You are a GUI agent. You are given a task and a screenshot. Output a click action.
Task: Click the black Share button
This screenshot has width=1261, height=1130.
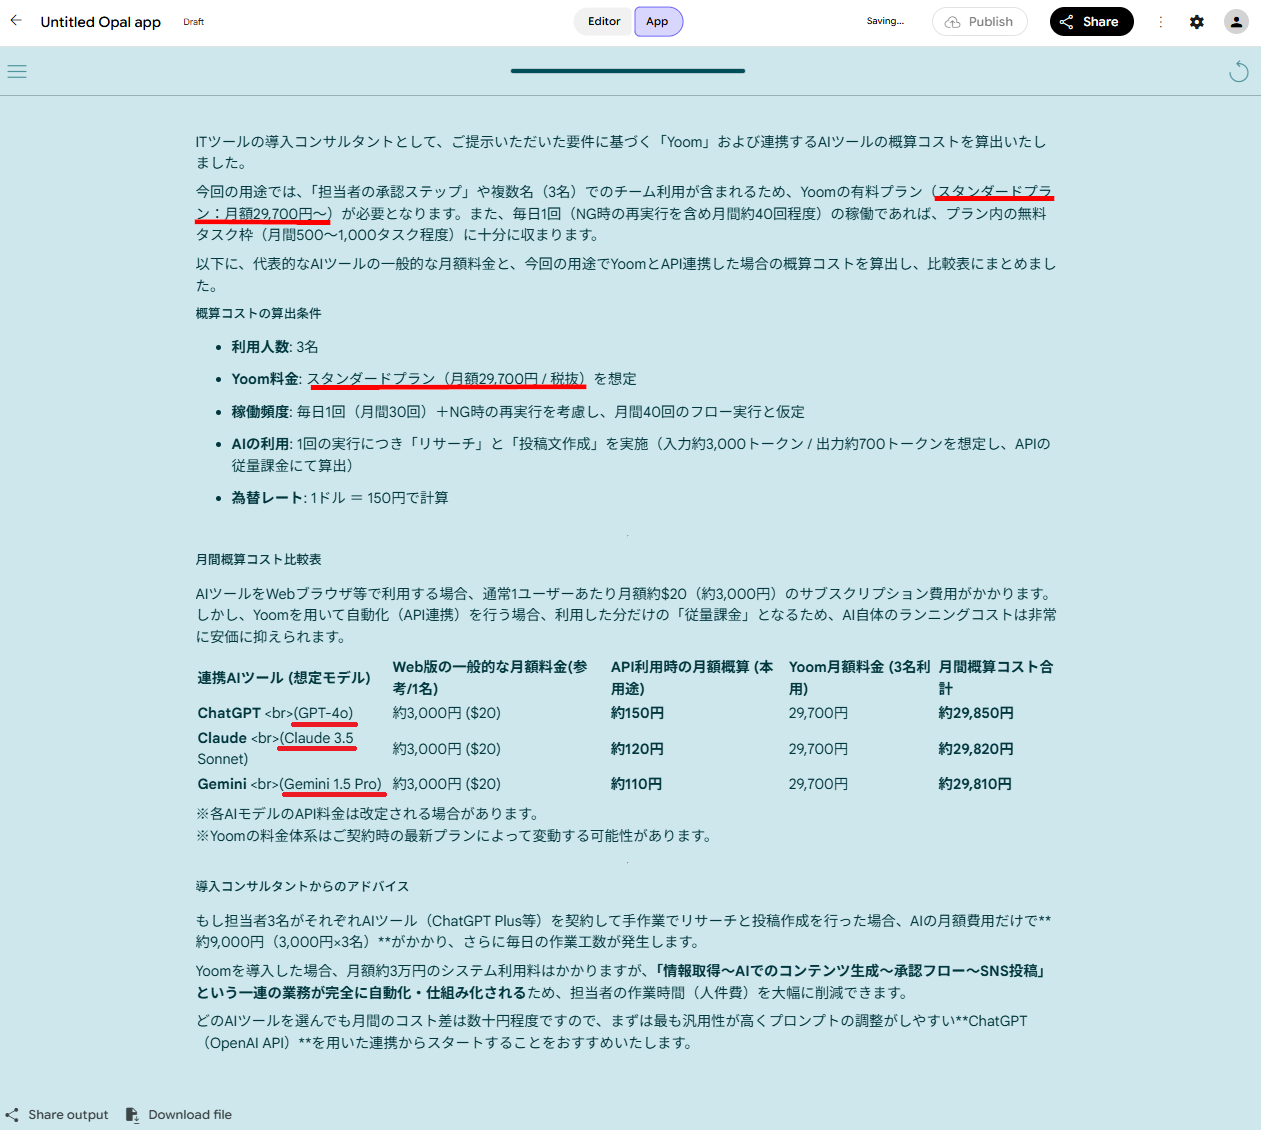click(1091, 22)
